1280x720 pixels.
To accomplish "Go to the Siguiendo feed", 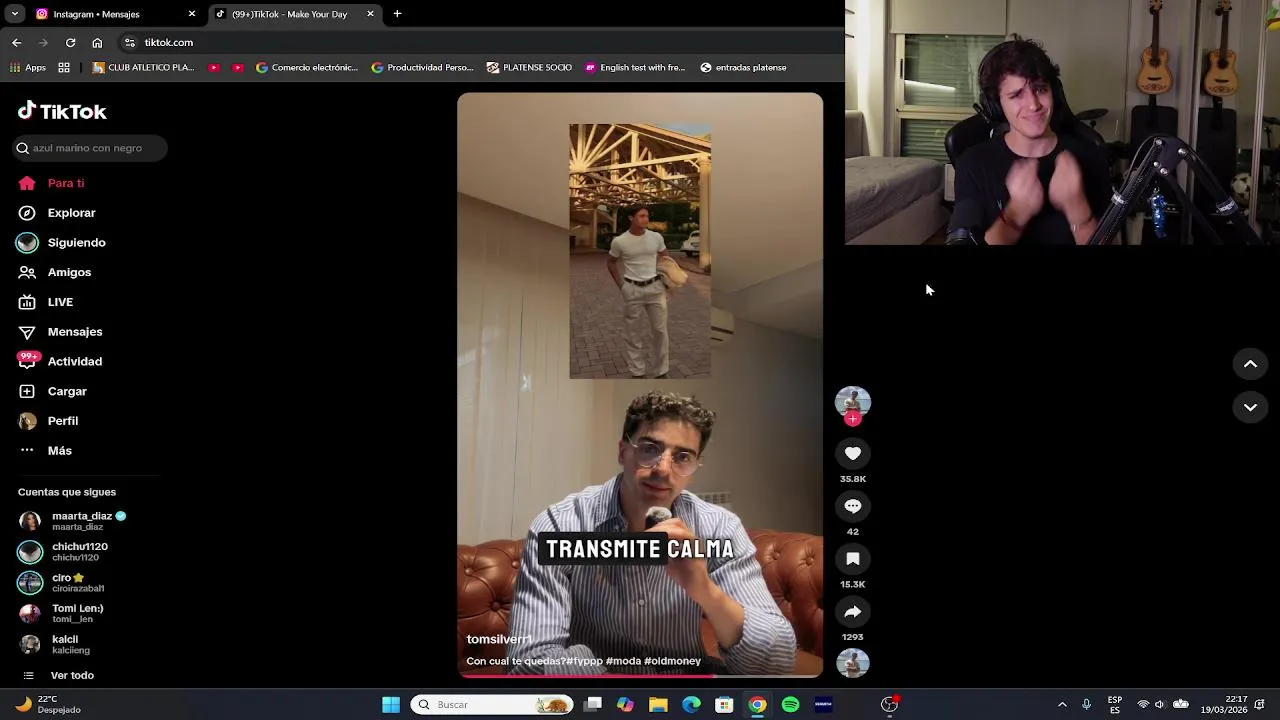I will (x=62, y=243).
